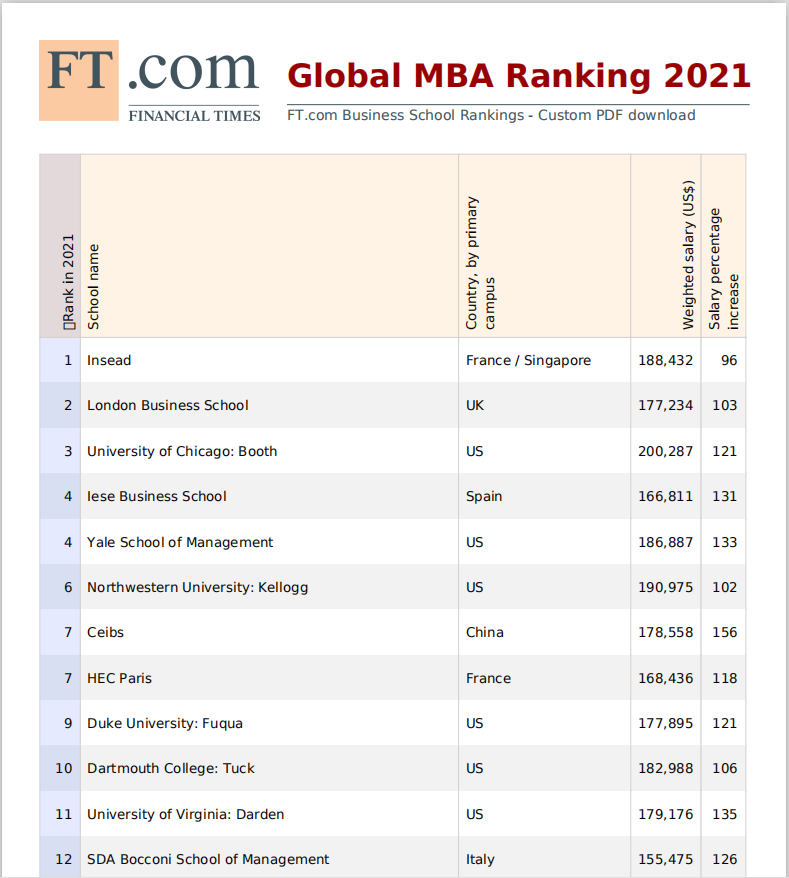Choose Yale School of Management
The height and width of the screenshot is (878, 789).
click(x=180, y=542)
